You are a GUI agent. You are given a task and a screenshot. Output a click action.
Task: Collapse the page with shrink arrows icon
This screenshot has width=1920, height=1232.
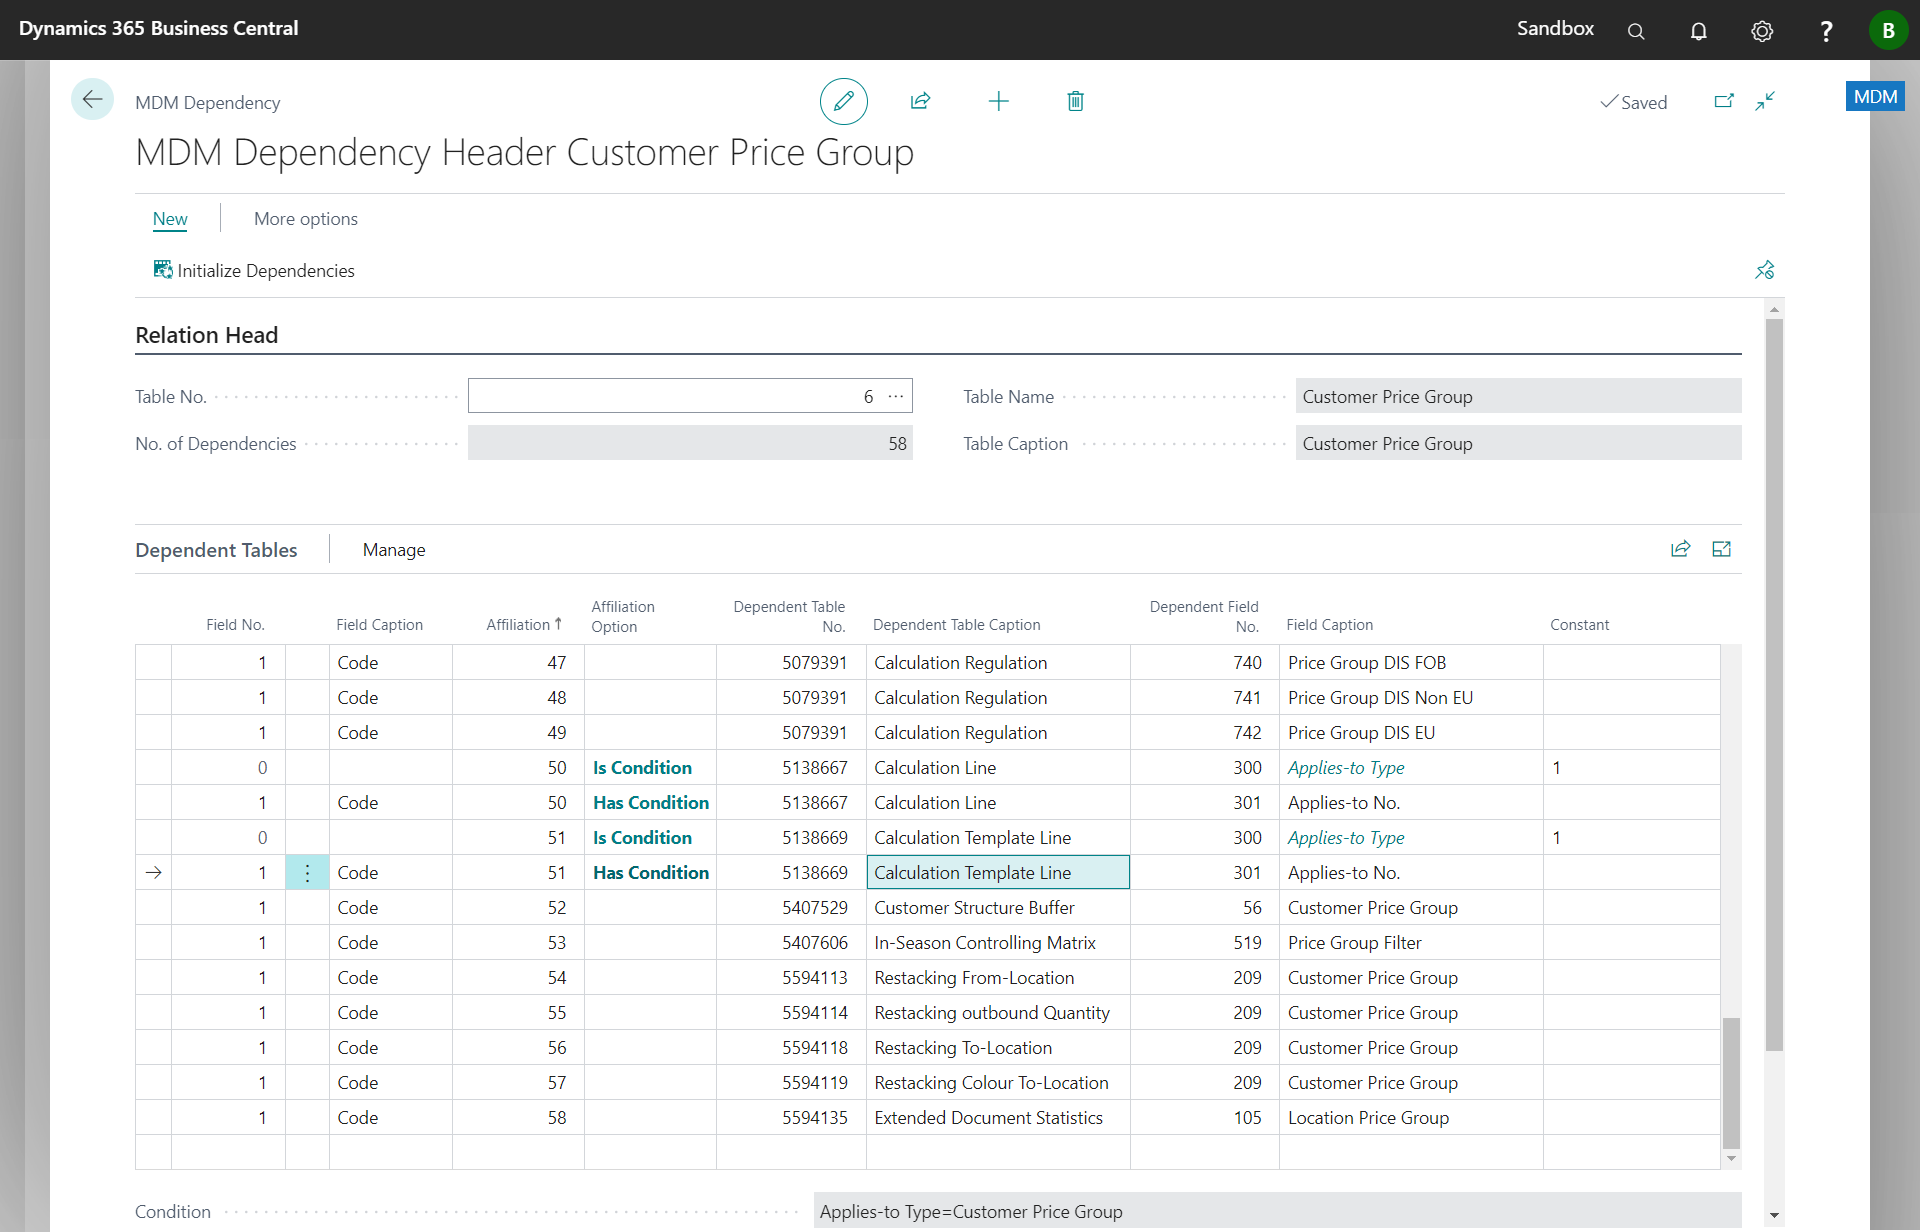1765,101
